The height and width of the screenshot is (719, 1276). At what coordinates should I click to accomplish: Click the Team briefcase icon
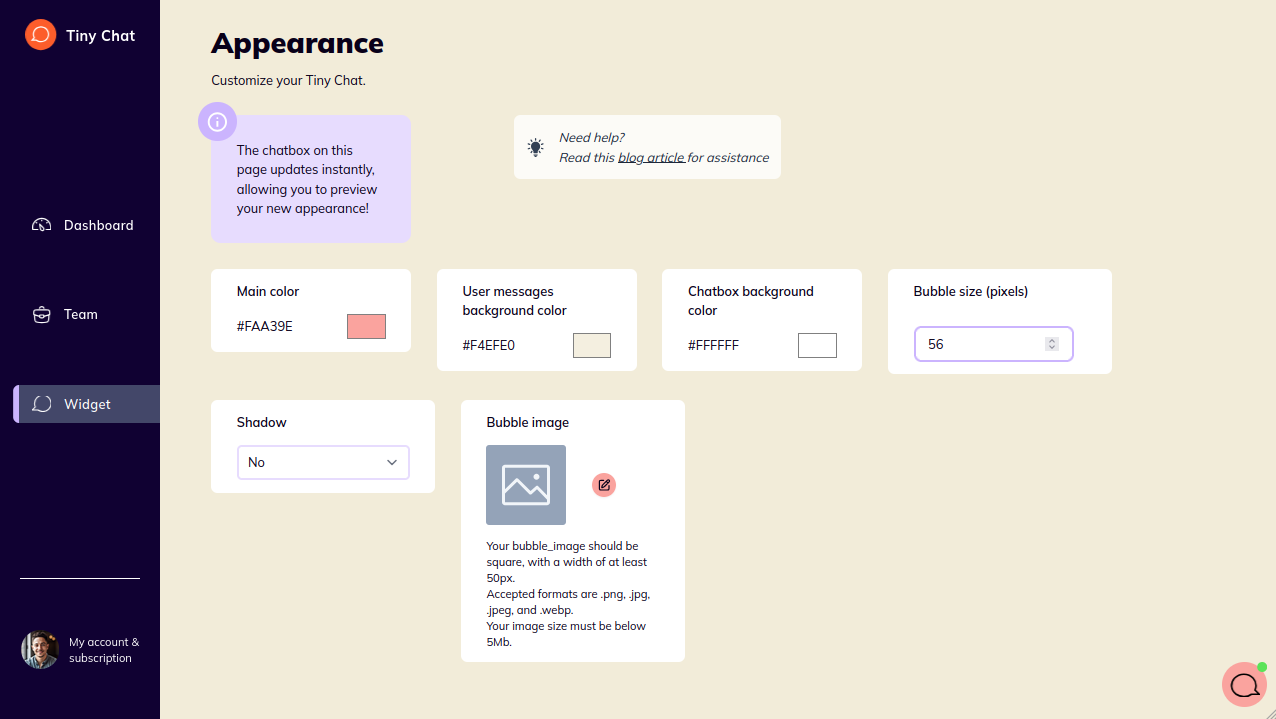click(42, 314)
